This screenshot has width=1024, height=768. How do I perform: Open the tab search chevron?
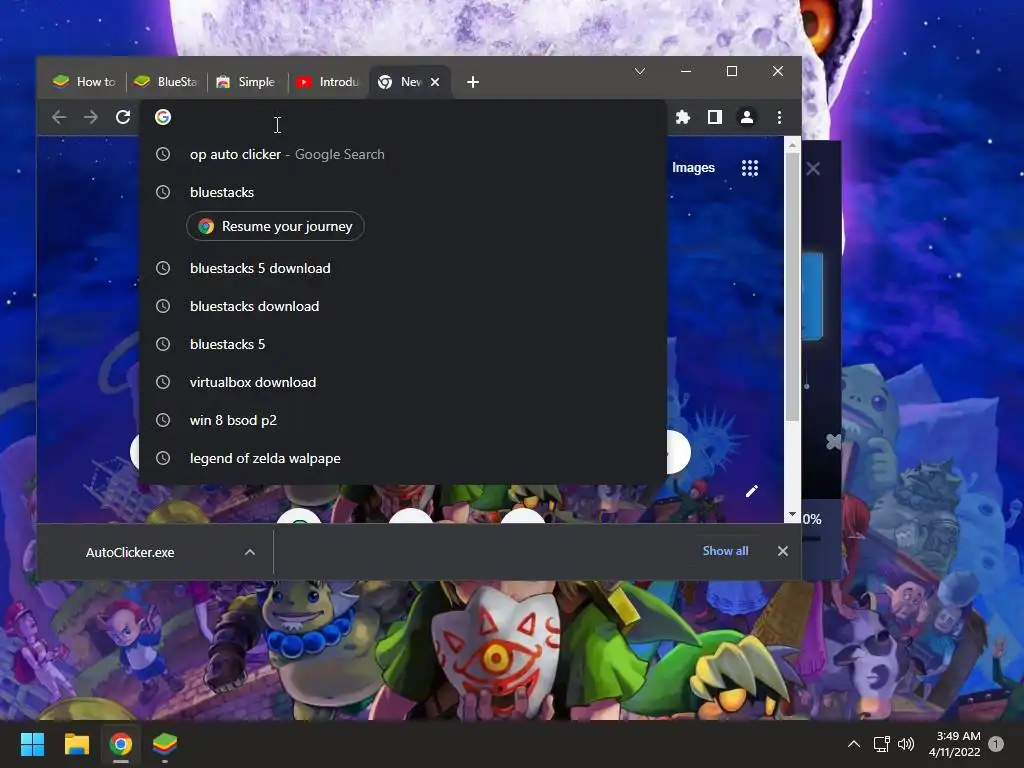pos(640,71)
